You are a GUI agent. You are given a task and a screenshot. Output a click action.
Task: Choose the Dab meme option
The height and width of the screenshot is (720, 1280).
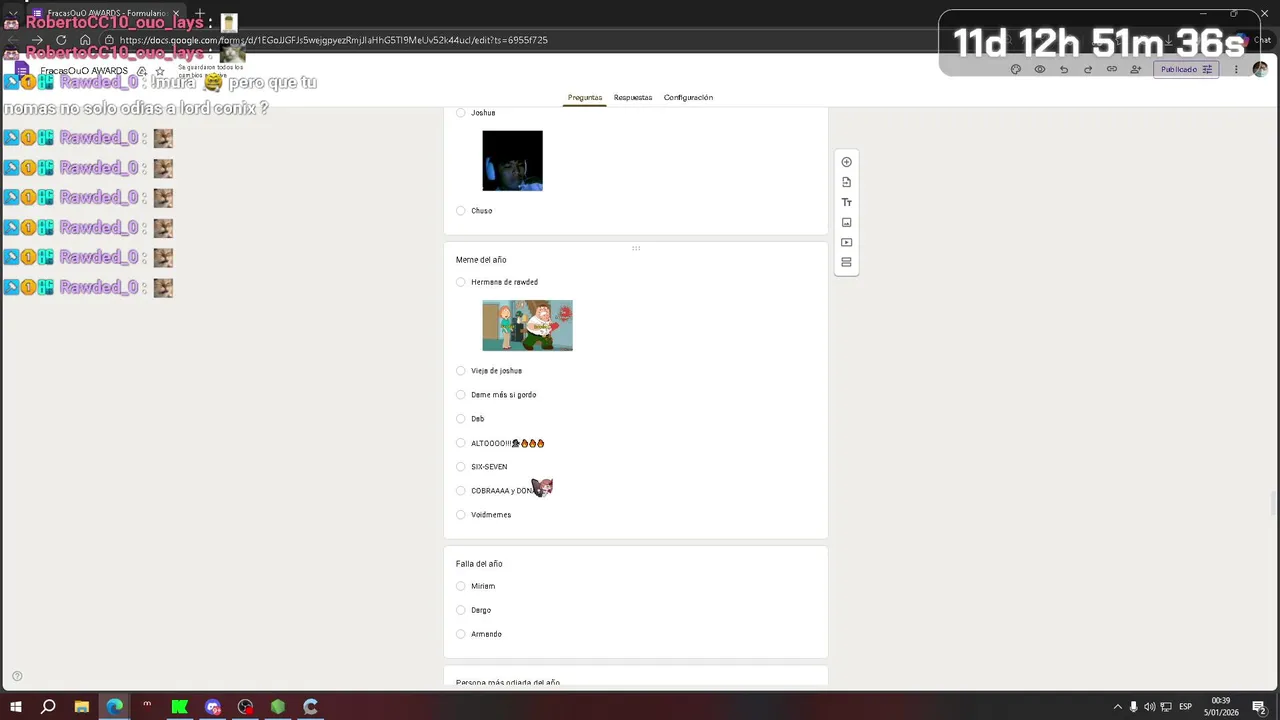point(461,419)
